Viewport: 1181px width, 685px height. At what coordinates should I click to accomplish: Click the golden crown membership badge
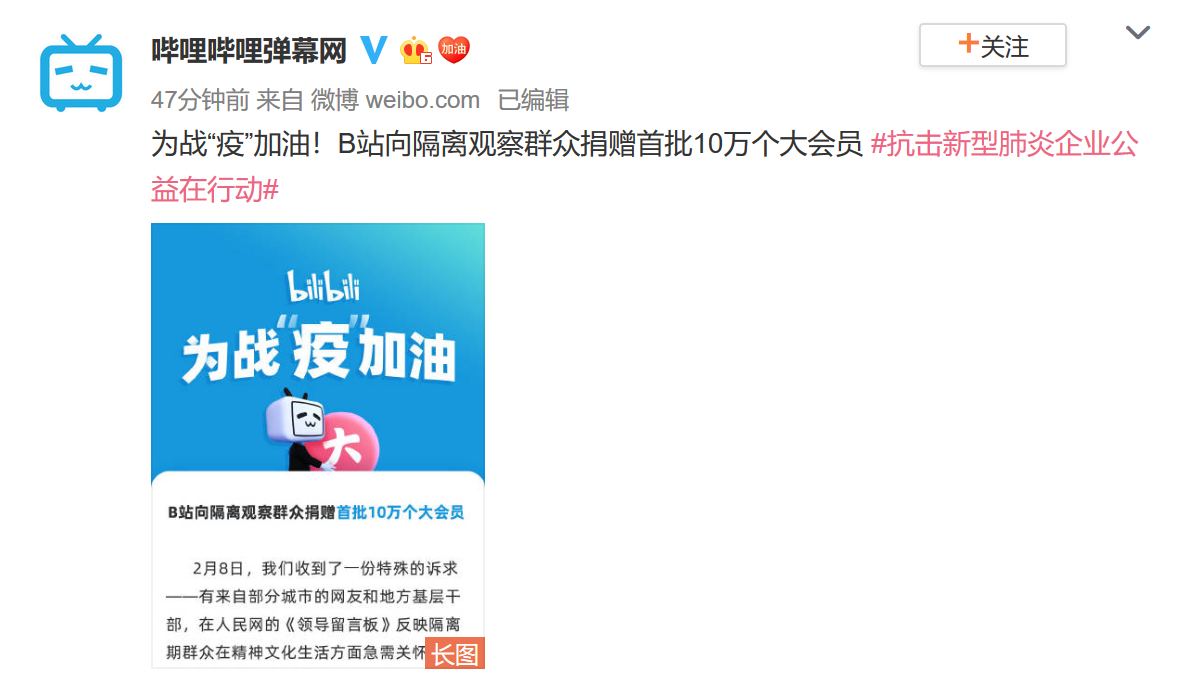tap(416, 50)
